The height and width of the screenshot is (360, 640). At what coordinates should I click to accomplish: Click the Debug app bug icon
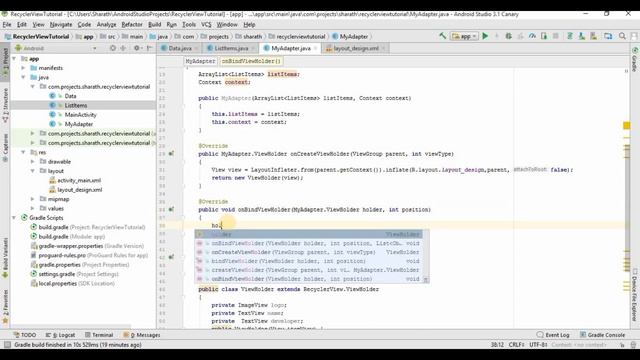pos(509,36)
